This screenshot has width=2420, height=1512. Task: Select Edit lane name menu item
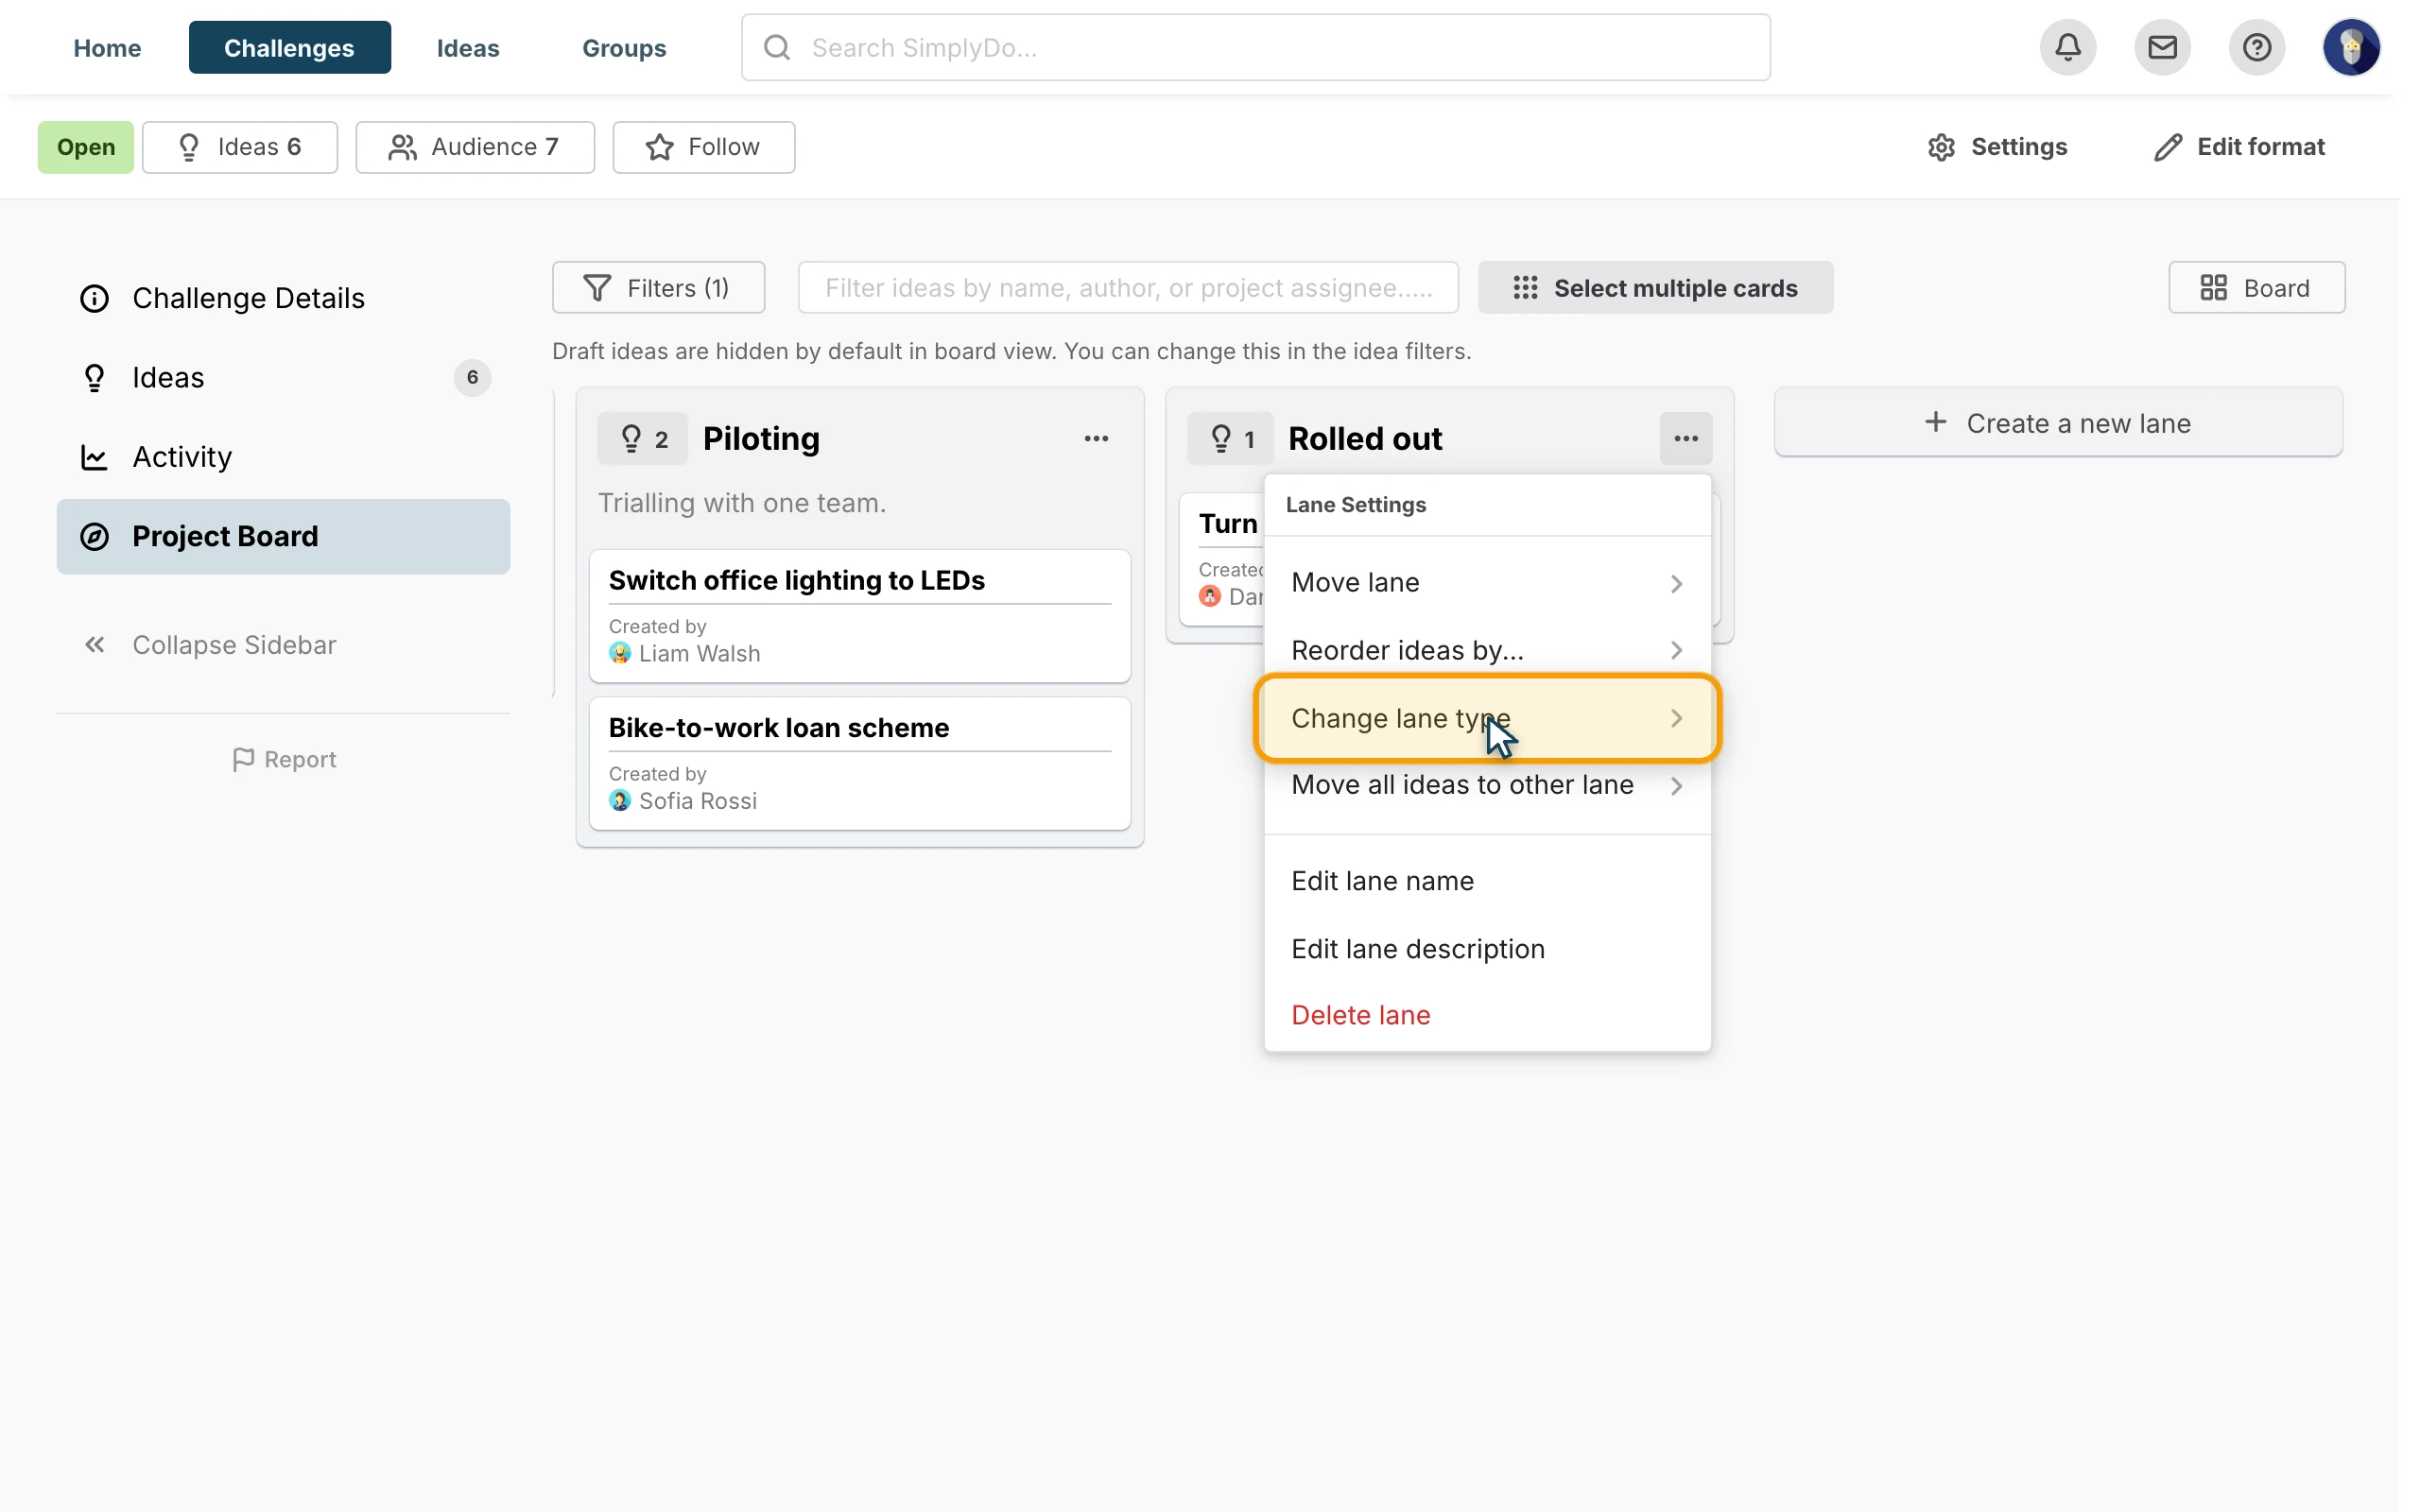[x=1487, y=881]
